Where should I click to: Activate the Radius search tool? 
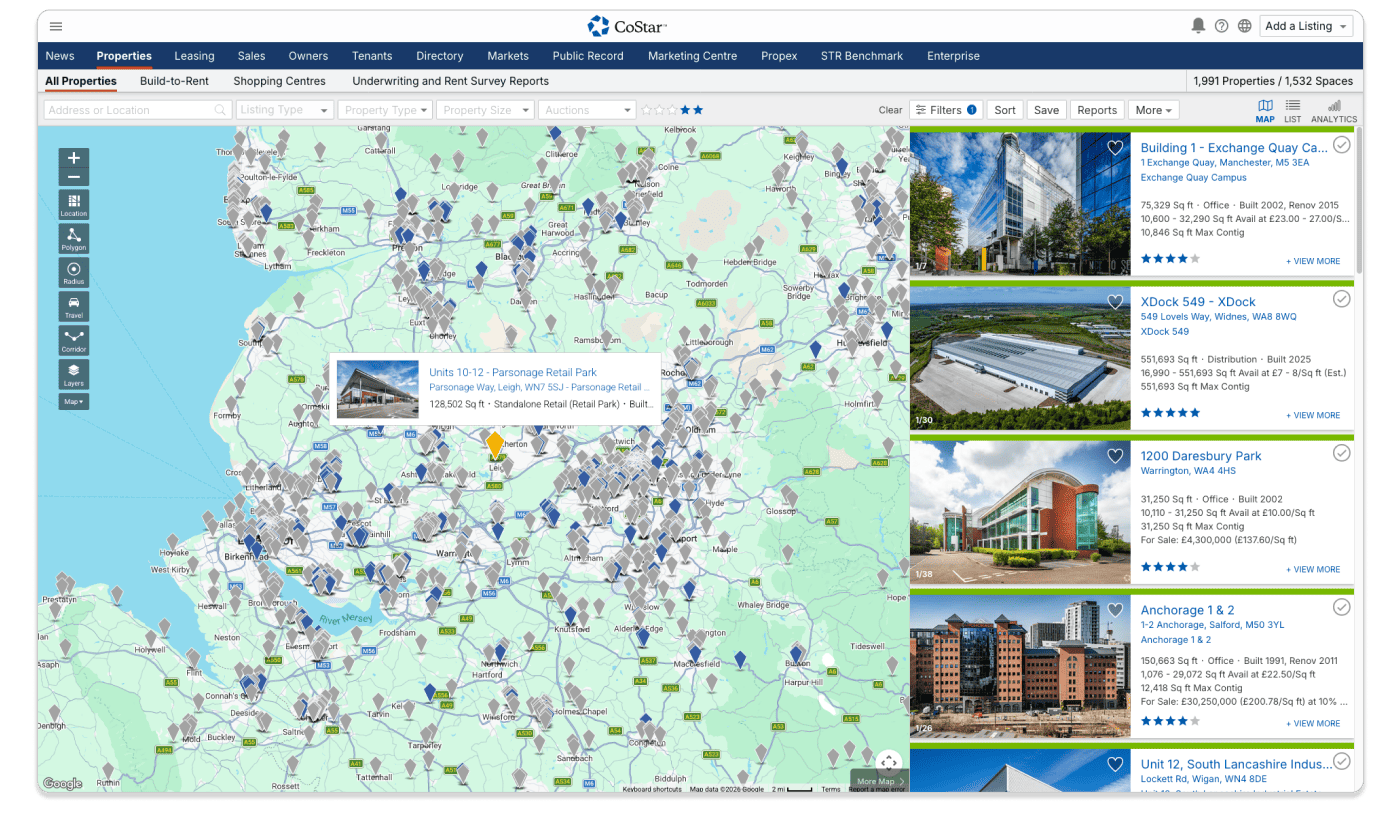74,272
